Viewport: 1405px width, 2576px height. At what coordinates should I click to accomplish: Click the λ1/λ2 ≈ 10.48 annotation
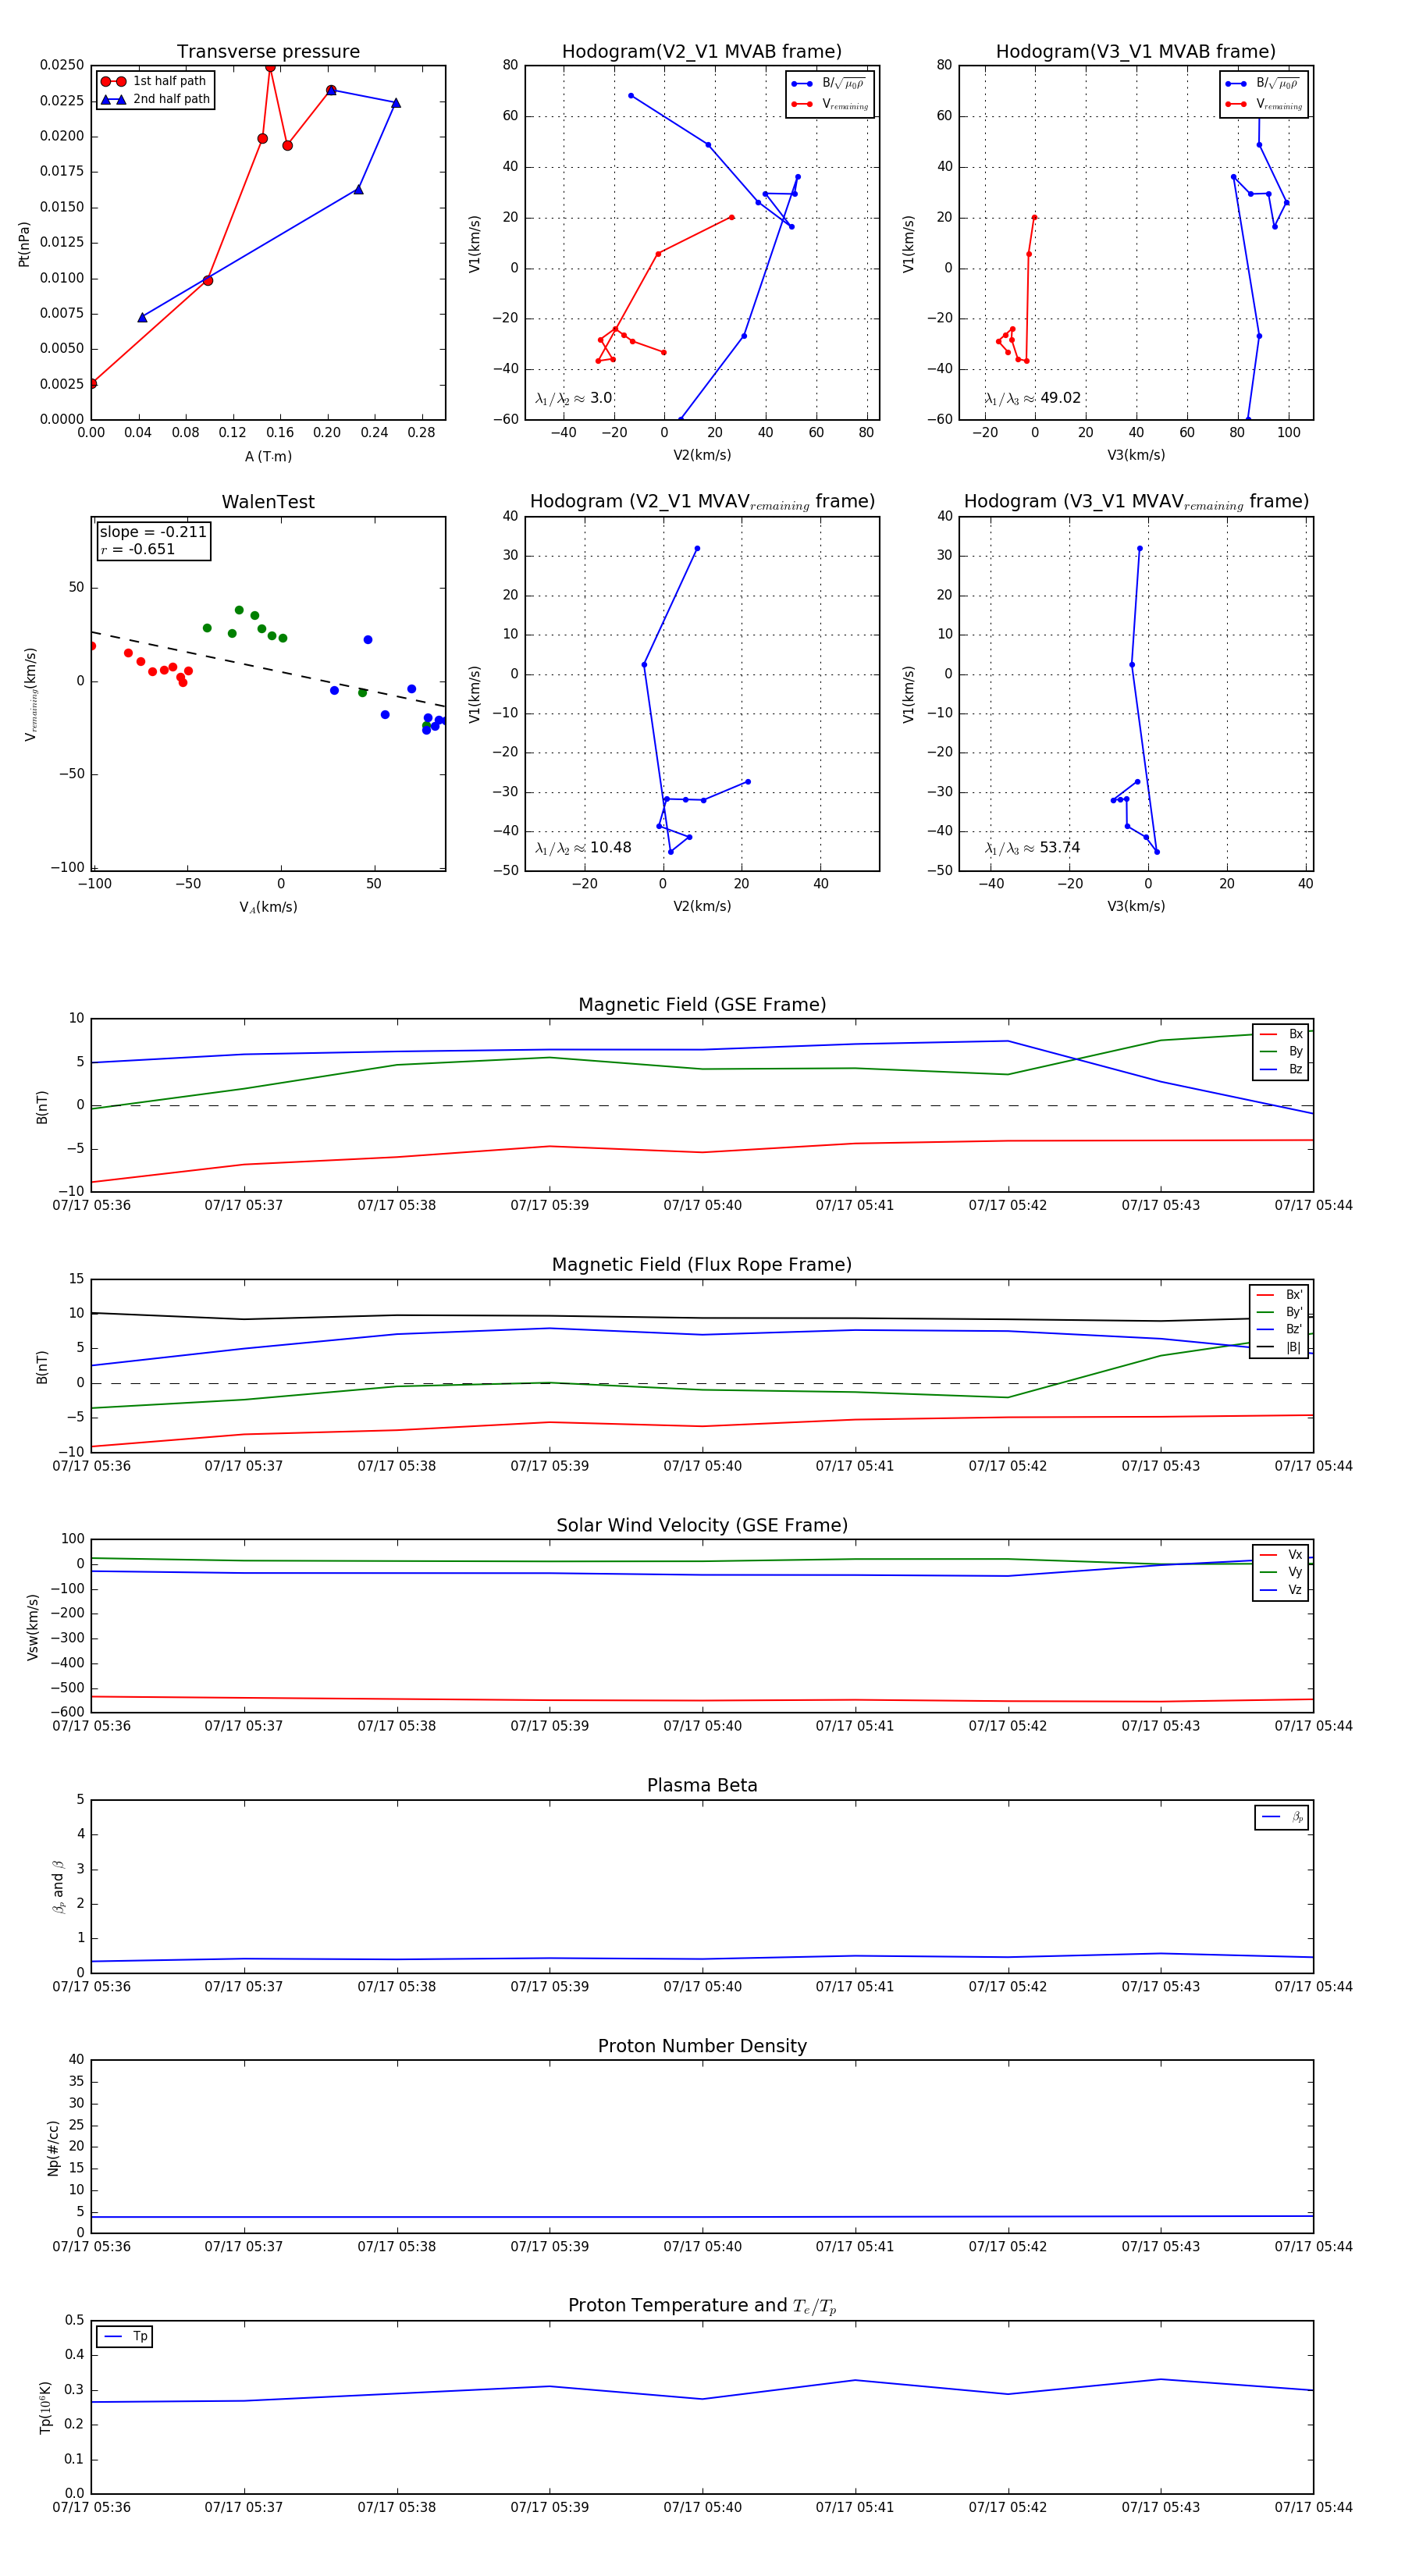point(583,848)
